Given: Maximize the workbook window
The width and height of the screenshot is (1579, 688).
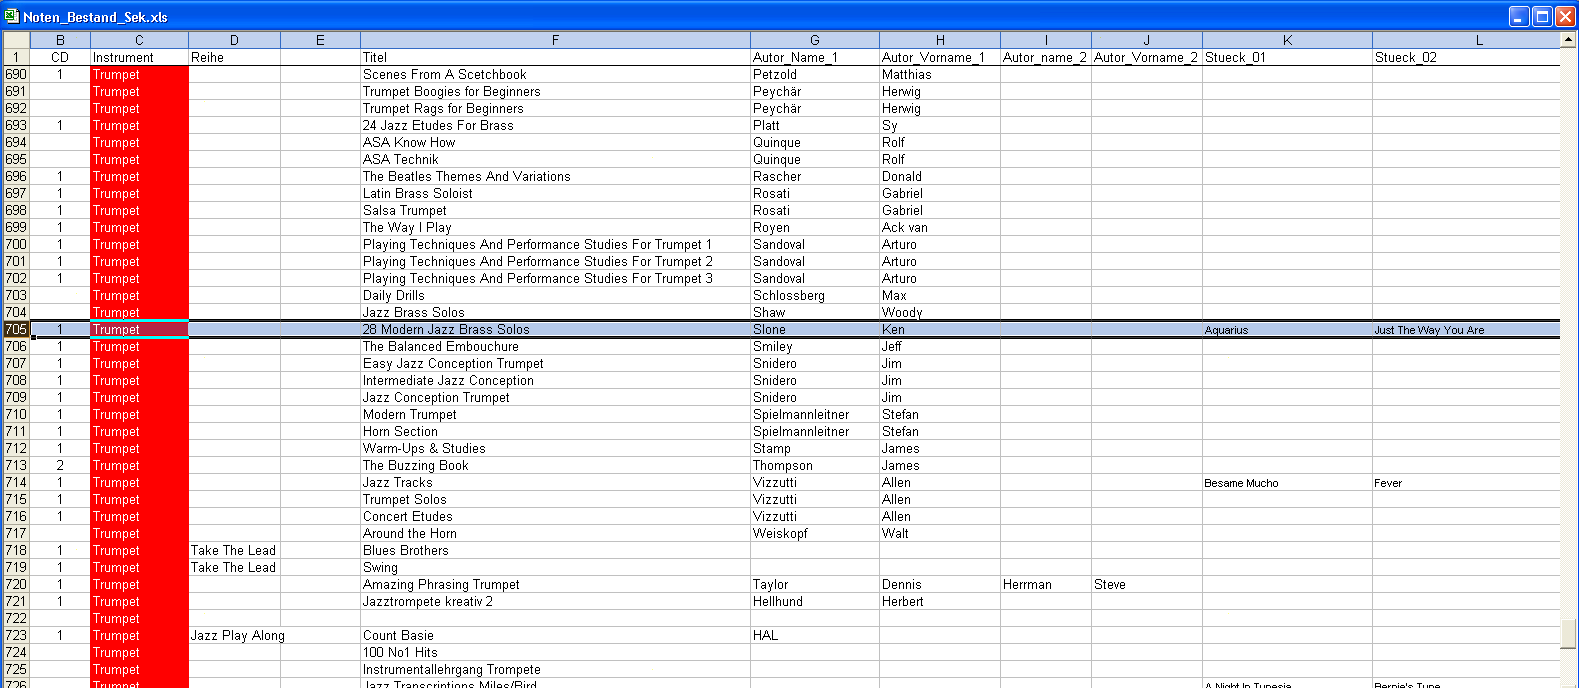Looking at the screenshot, I should click(1542, 16).
